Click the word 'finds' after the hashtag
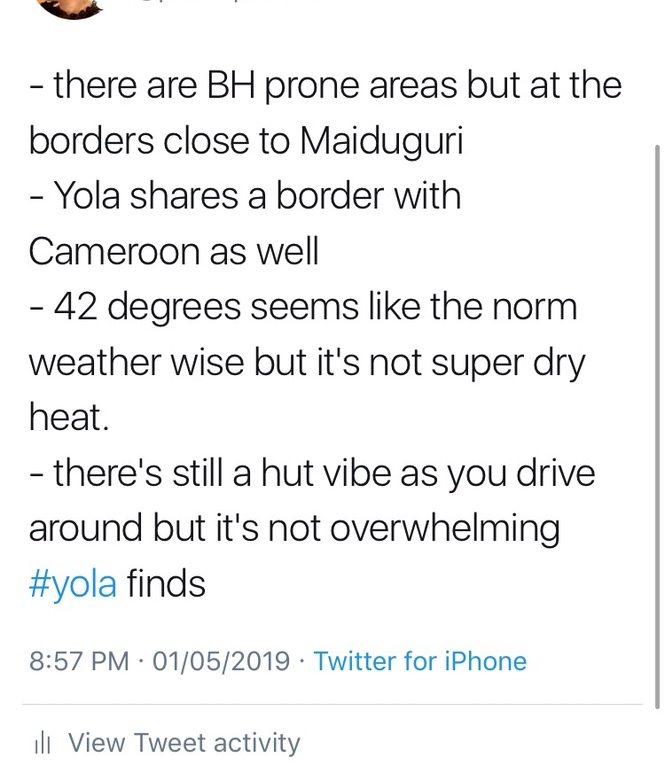The image size is (665, 768). point(166,584)
